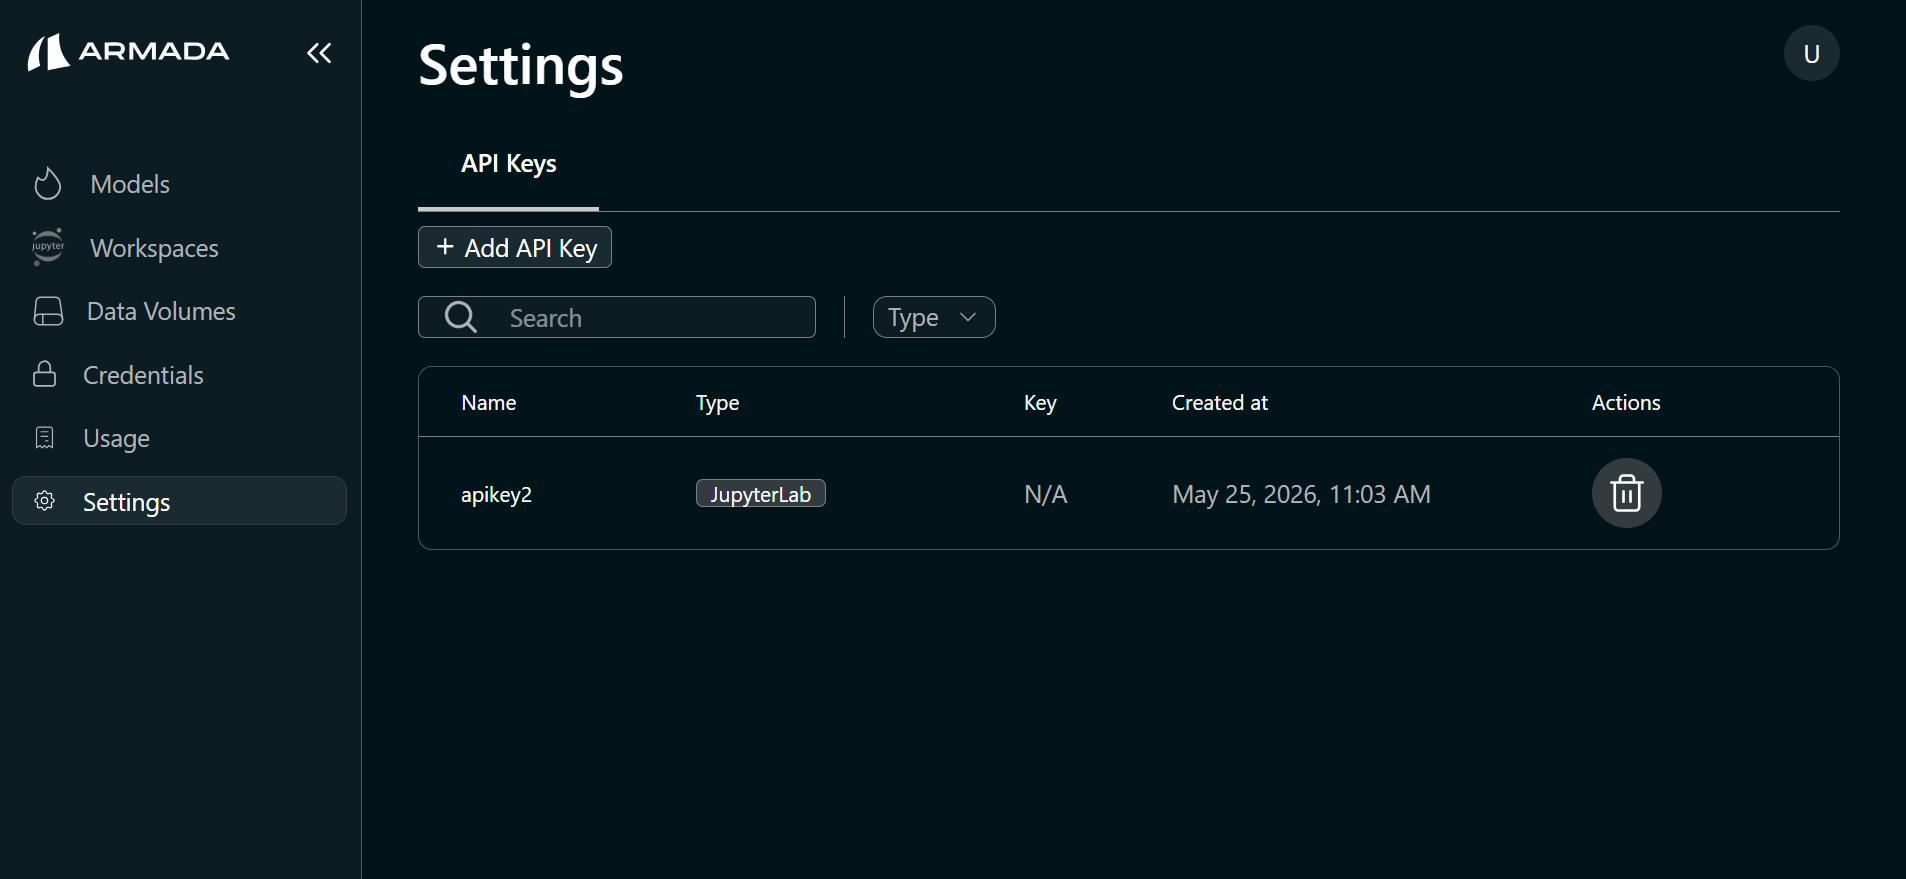The image size is (1906, 879).
Task: Click the Add API Key button
Action: click(x=514, y=247)
